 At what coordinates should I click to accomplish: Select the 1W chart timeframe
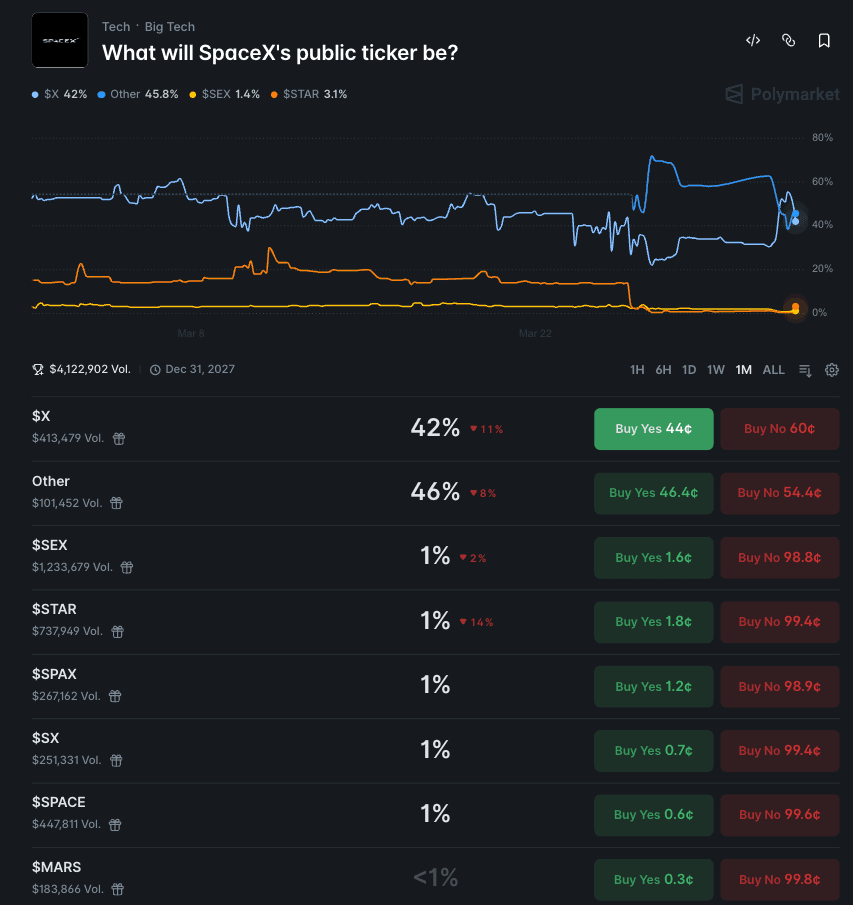tap(716, 370)
